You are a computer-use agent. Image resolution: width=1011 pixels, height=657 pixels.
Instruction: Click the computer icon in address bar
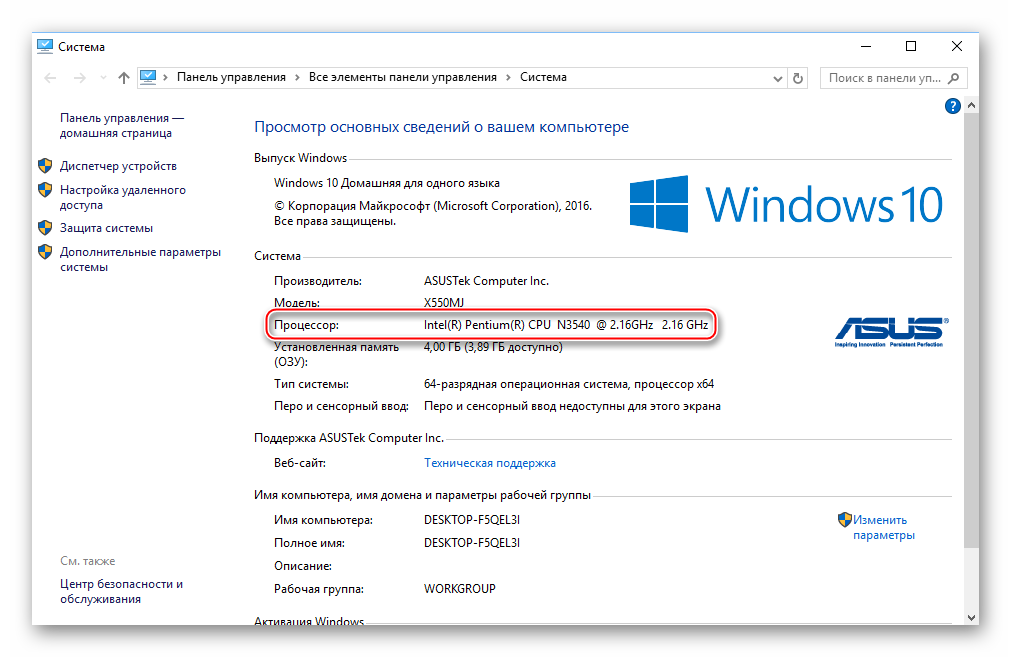tap(148, 77)
